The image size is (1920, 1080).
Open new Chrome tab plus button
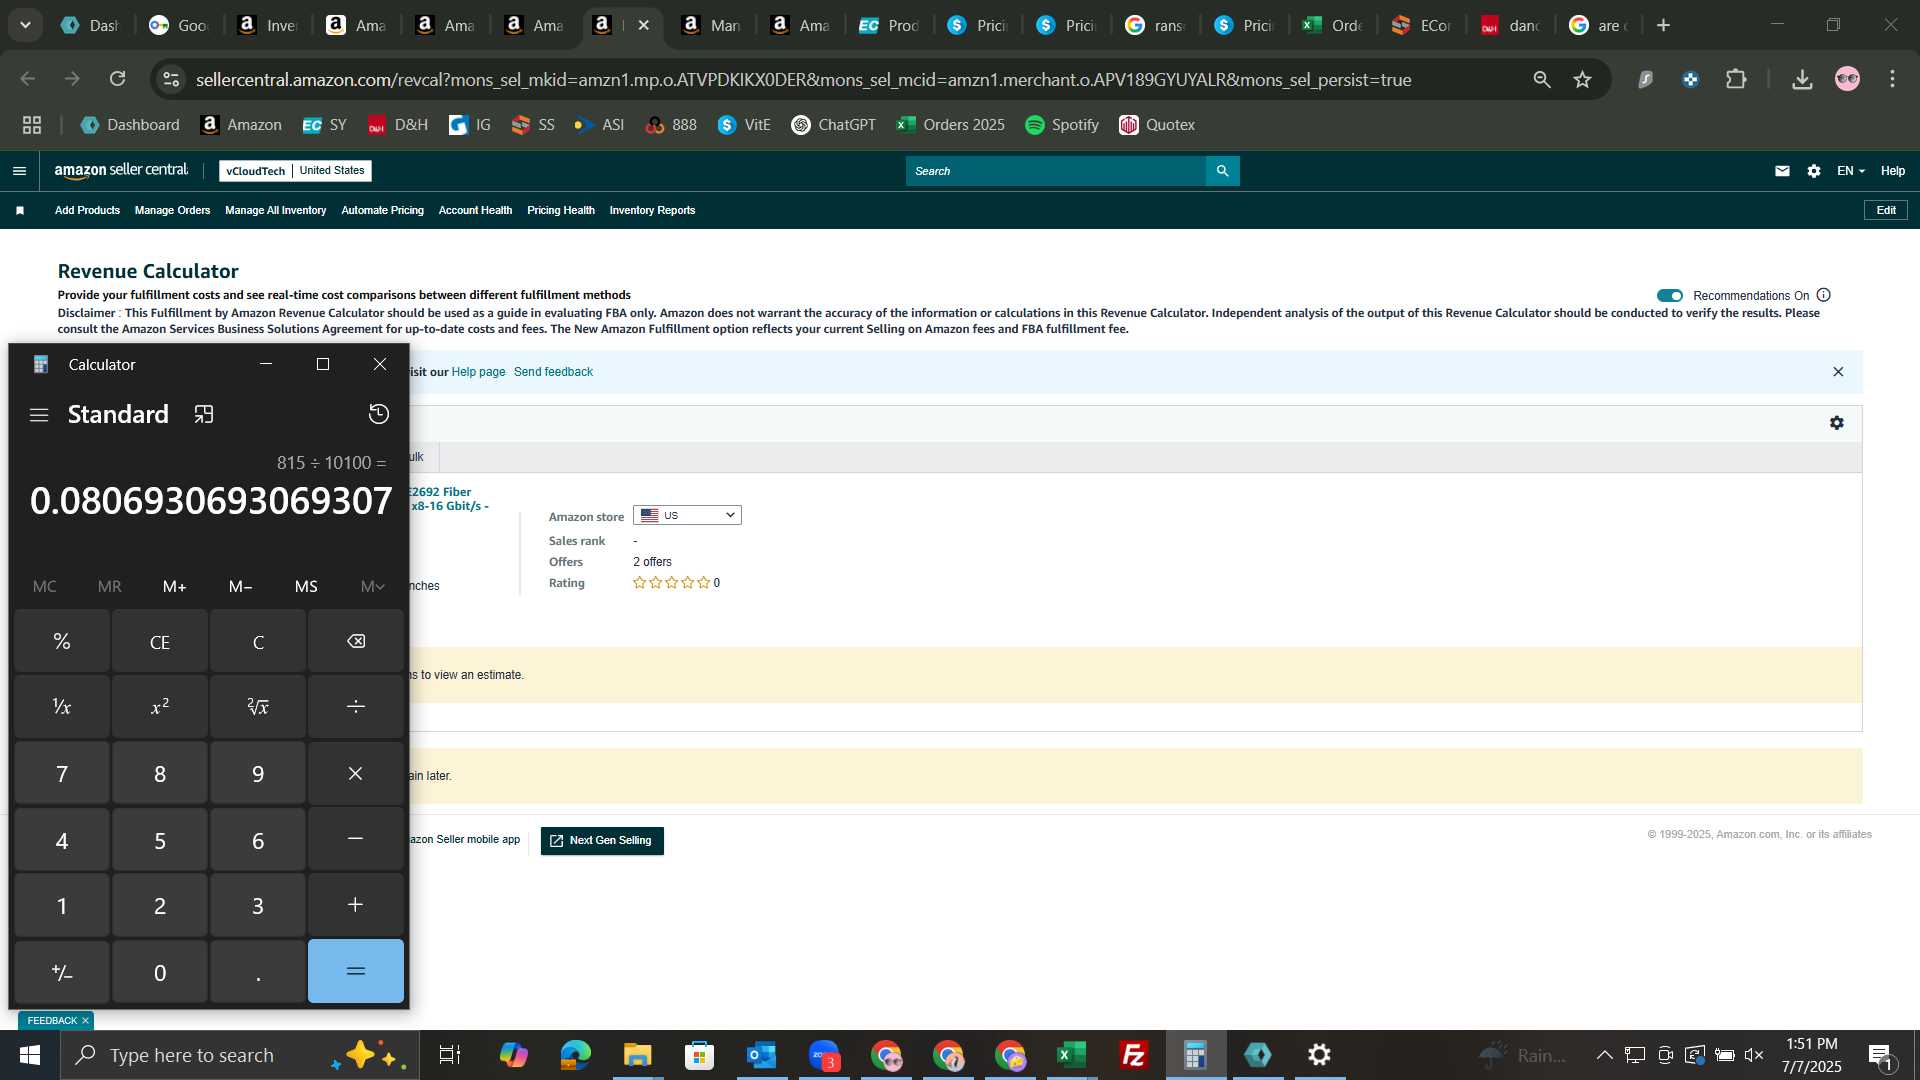click(x=1663, y=25)
